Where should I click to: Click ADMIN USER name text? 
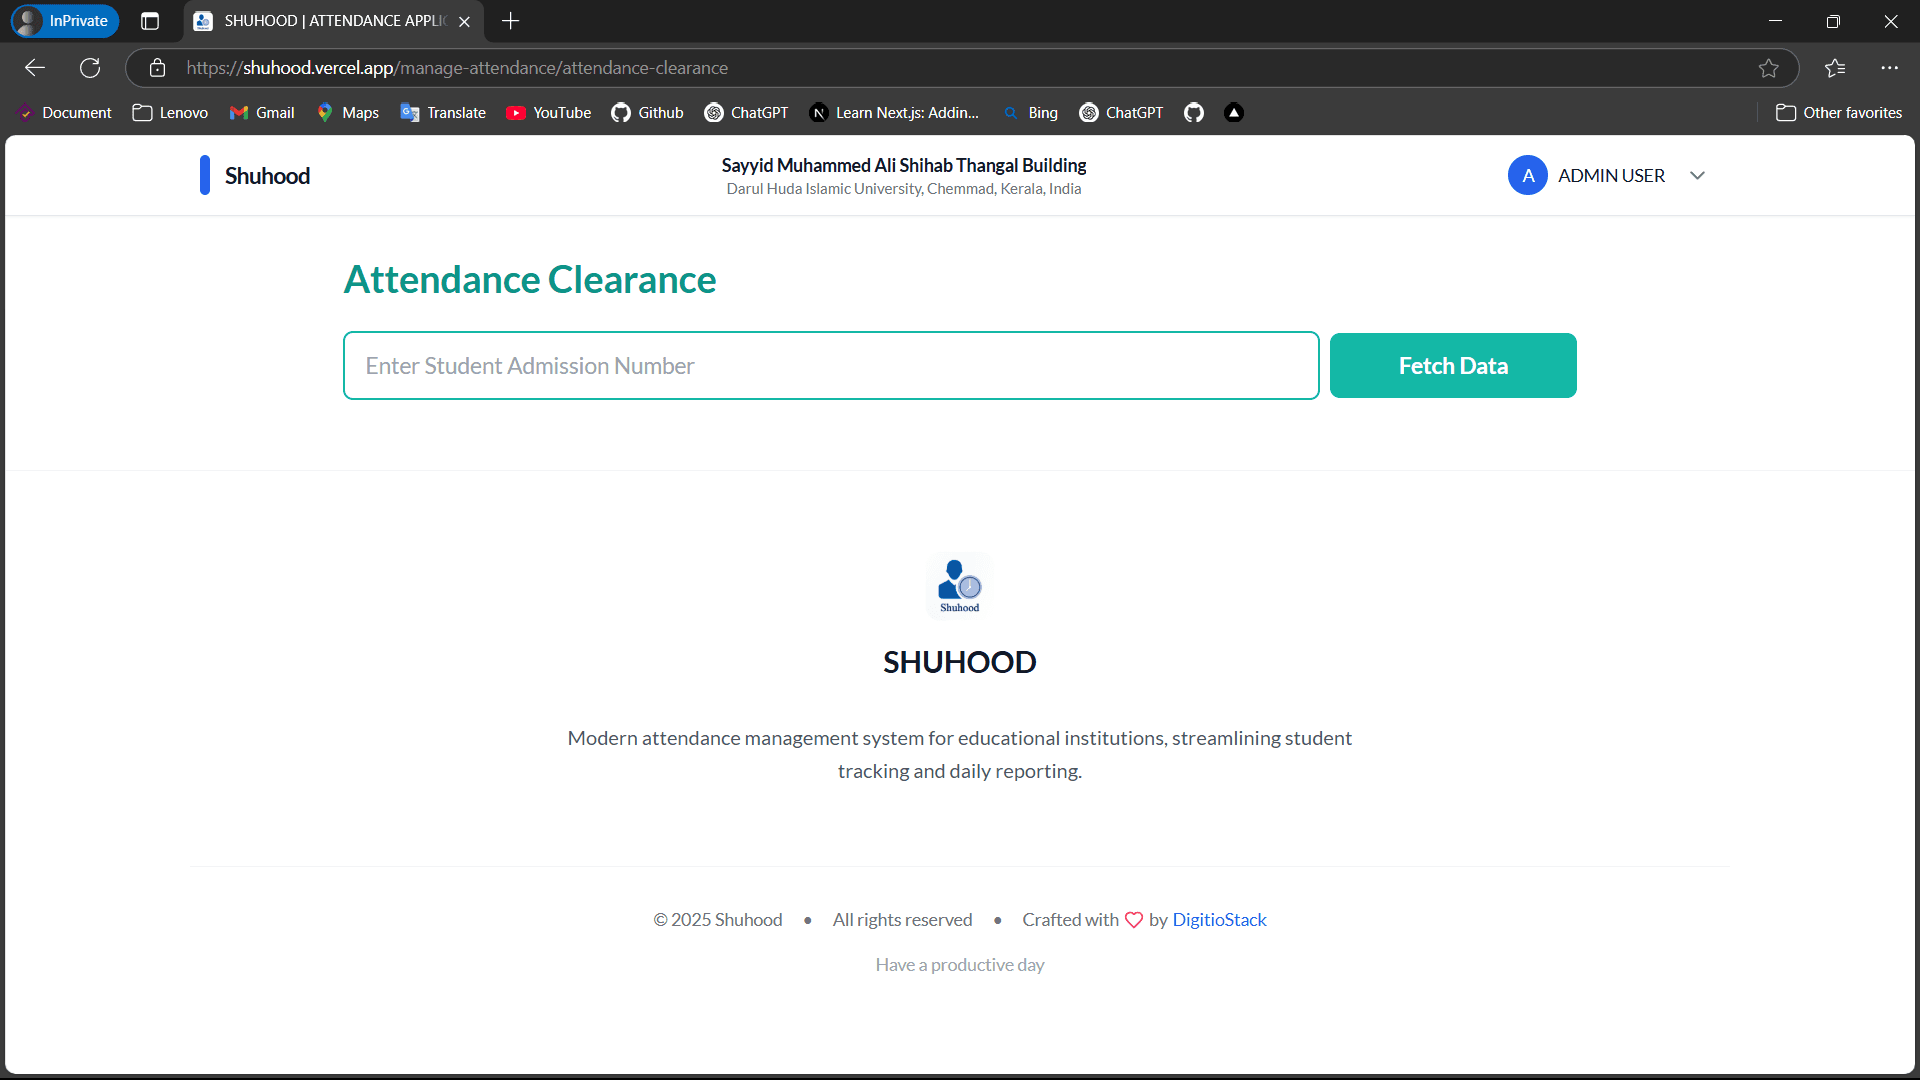click(x=1611, y=176)
